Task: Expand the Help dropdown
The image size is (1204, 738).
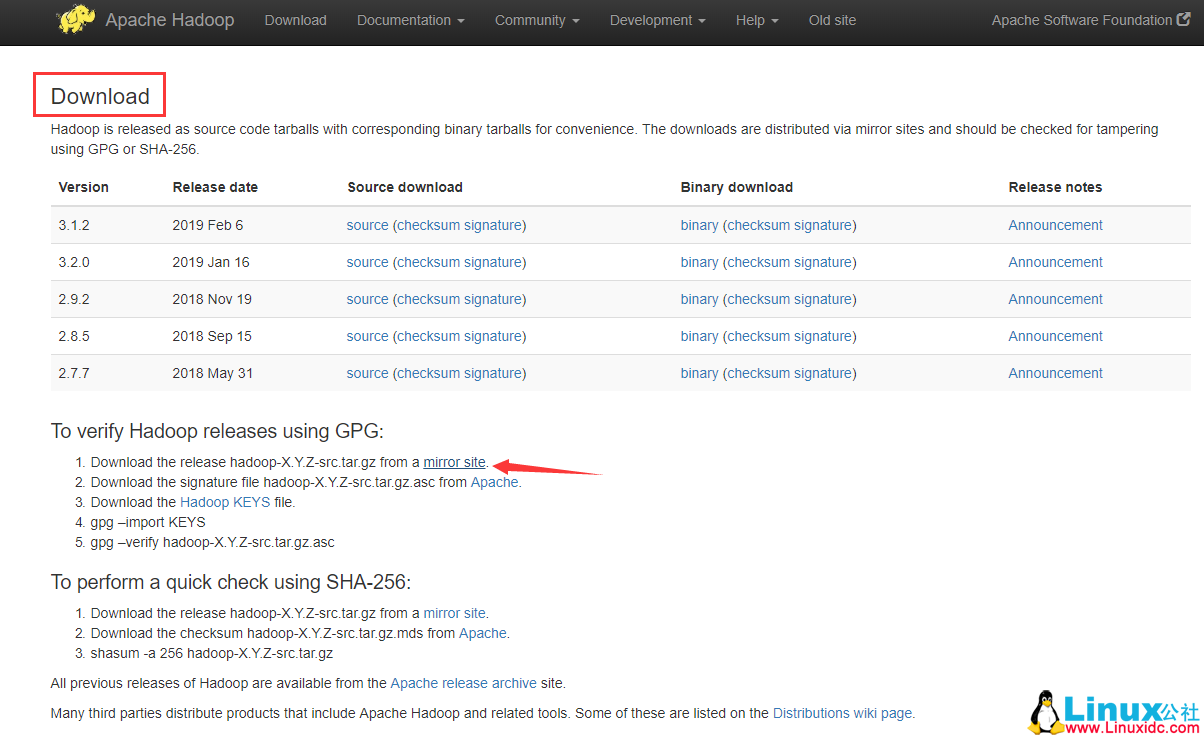Action: tap(756, 20)
